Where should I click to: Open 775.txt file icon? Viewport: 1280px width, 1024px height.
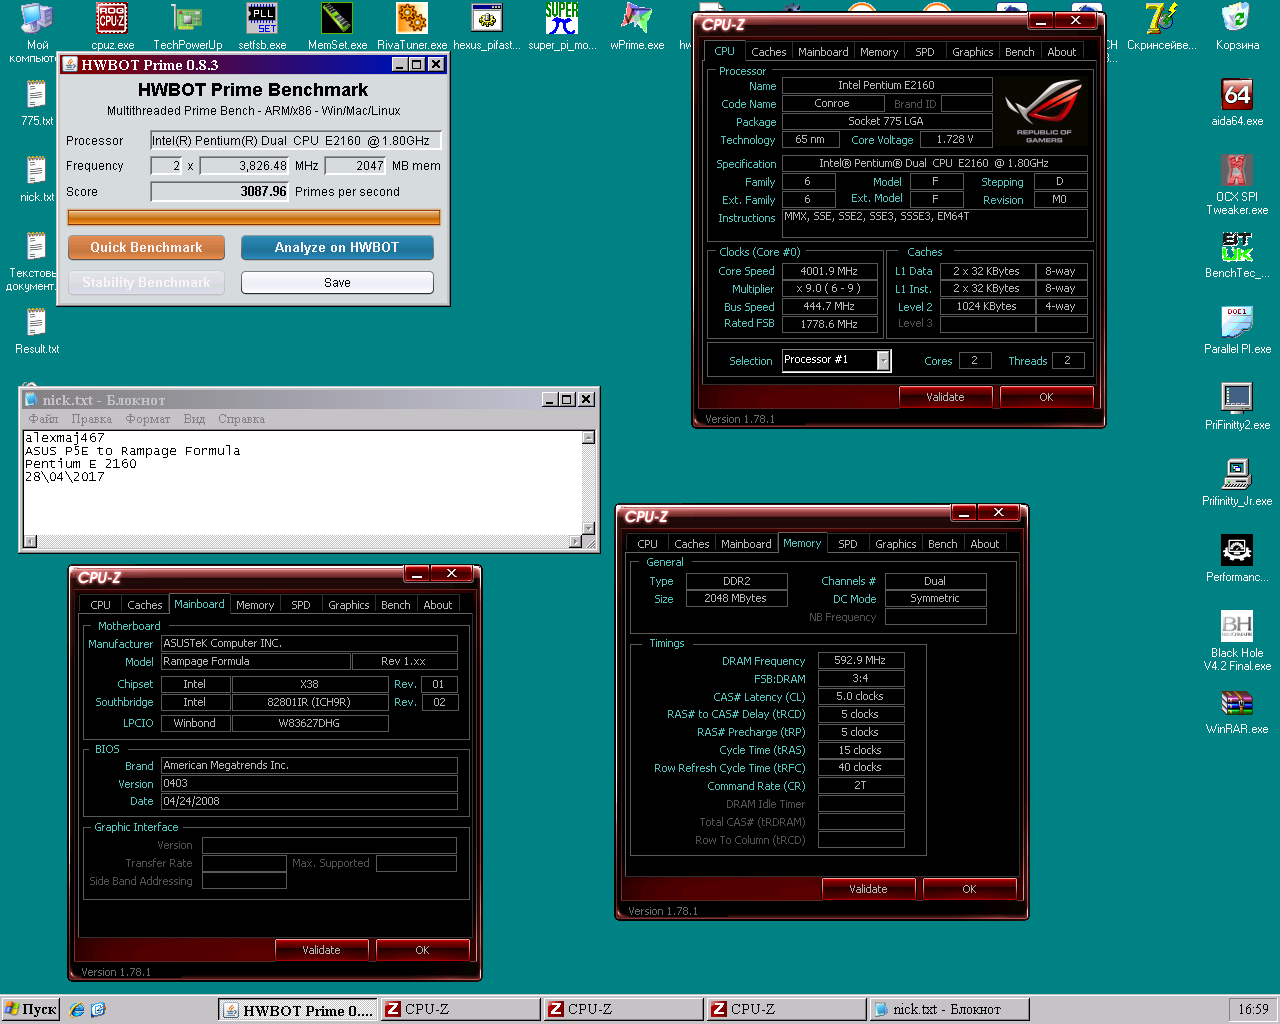pos(37,103)
